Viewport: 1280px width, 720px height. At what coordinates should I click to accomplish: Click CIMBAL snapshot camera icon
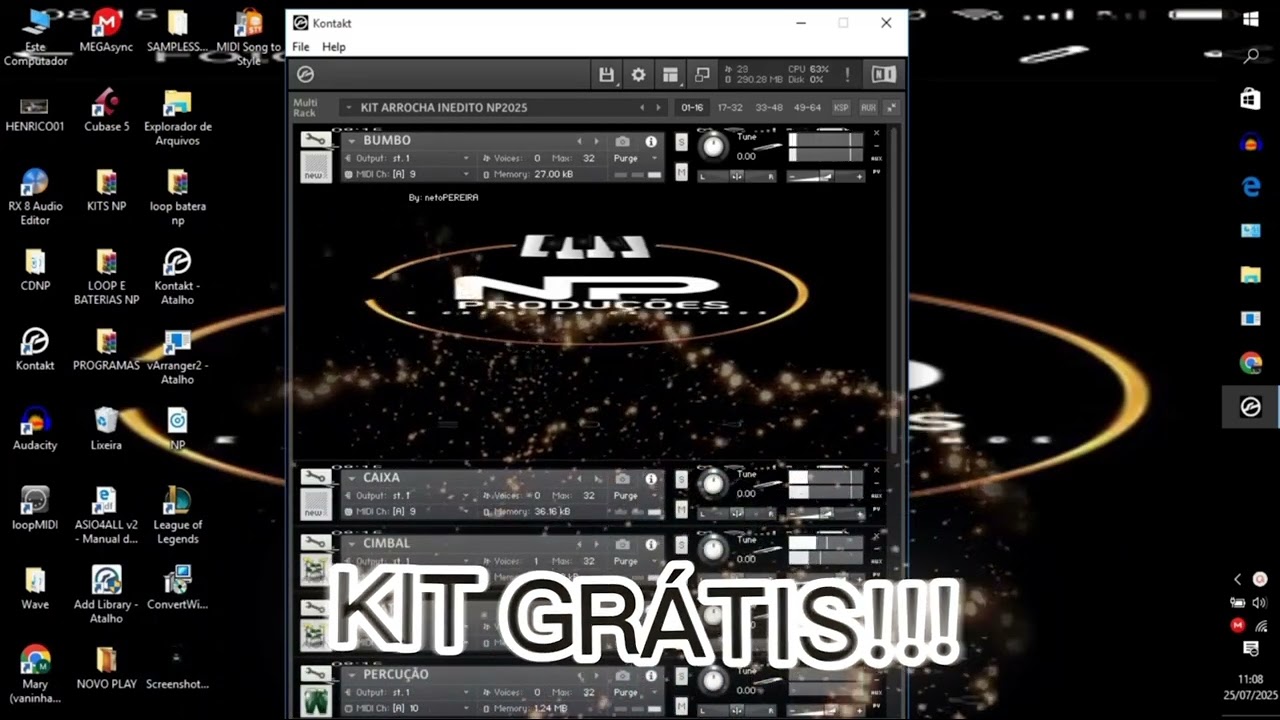[x=623, y=544]
